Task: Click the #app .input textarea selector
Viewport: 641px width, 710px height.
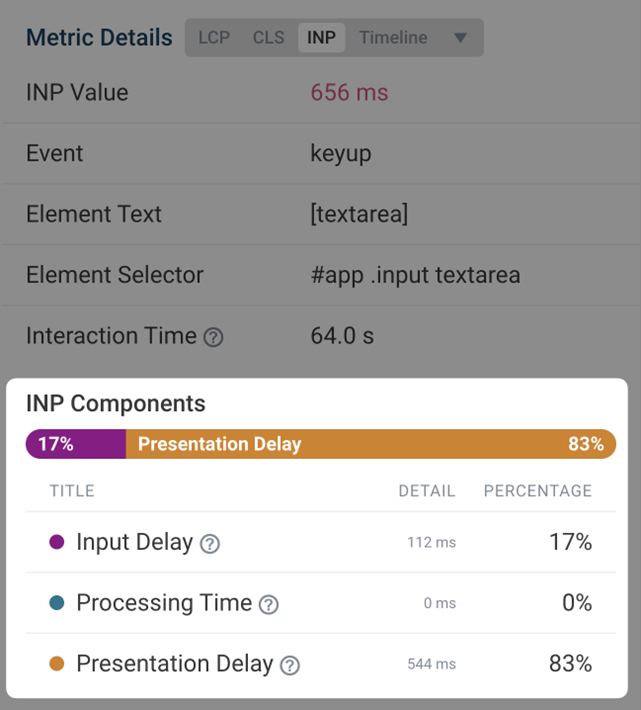Action: coord(415,275)
